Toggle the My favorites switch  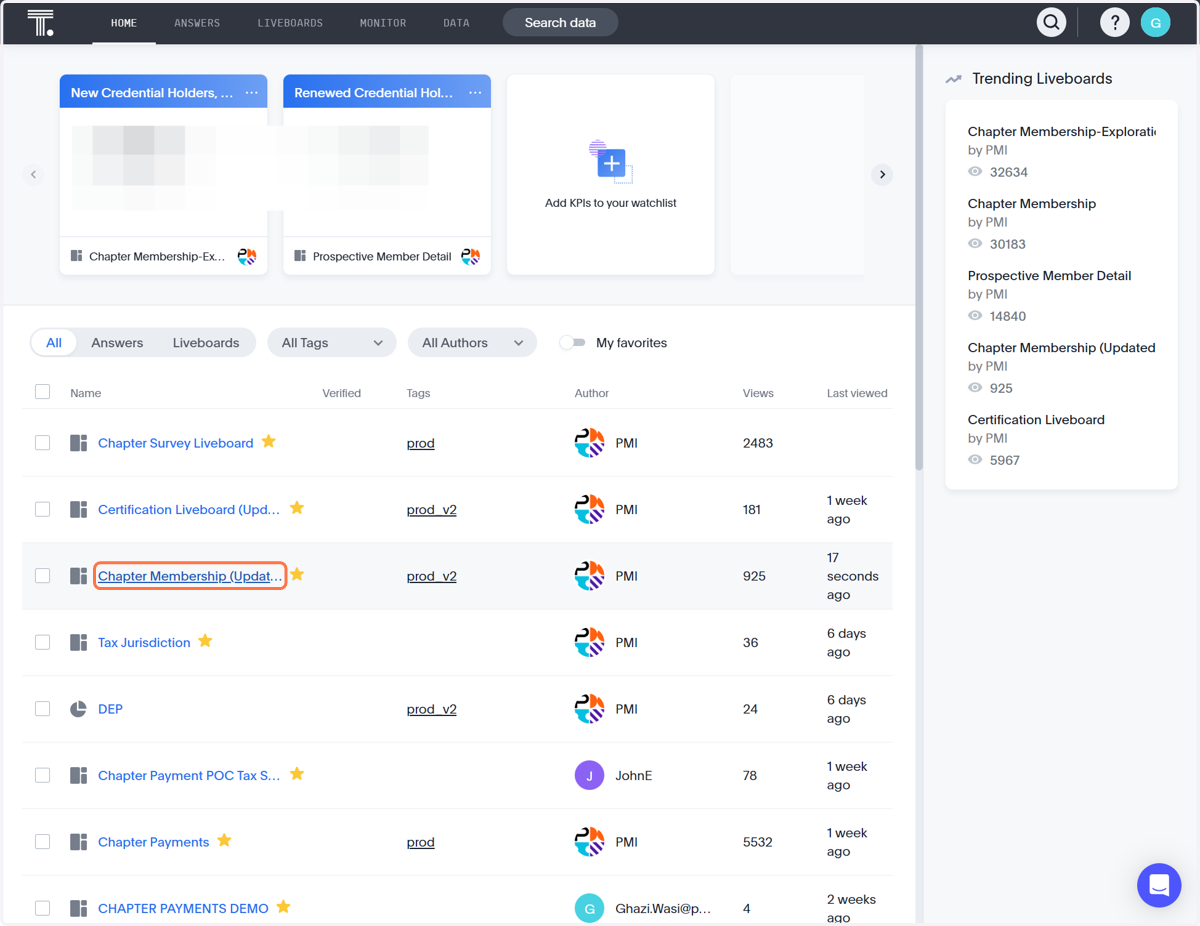(x=572, y=342)
